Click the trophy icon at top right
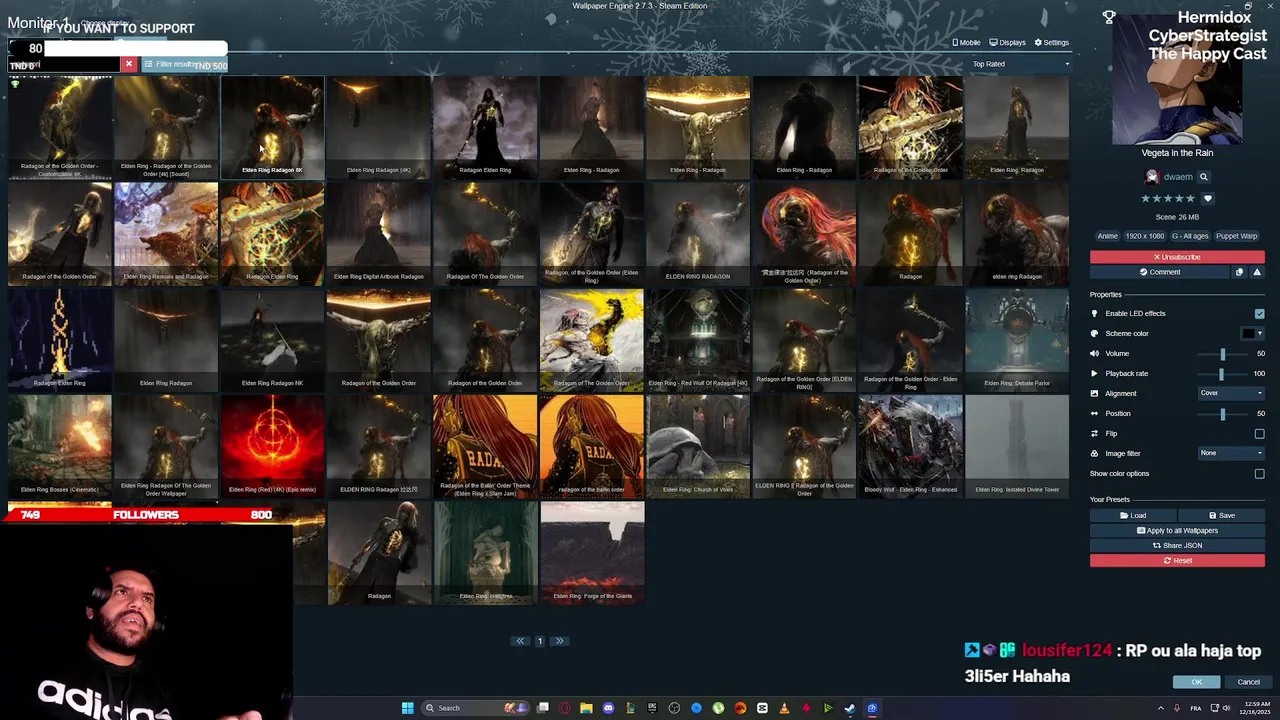The height and width of the screenshot is (720, 1280). pyautogui.click(x=1109, y=17)
